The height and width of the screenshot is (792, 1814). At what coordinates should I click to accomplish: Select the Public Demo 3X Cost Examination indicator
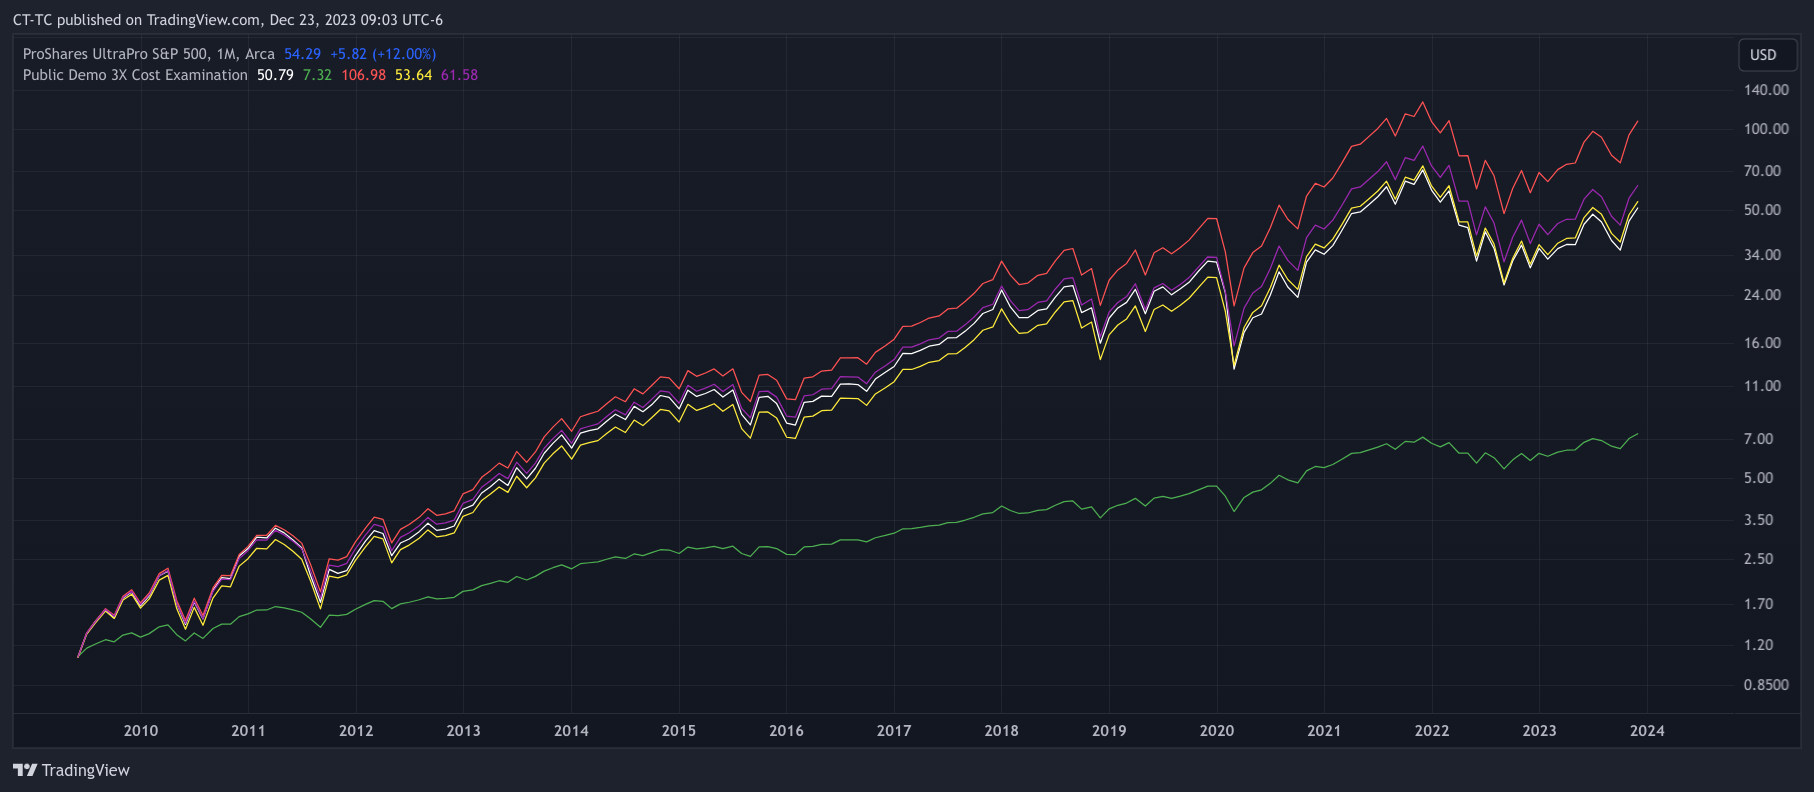pyautogui.click(x=135, y=75)
